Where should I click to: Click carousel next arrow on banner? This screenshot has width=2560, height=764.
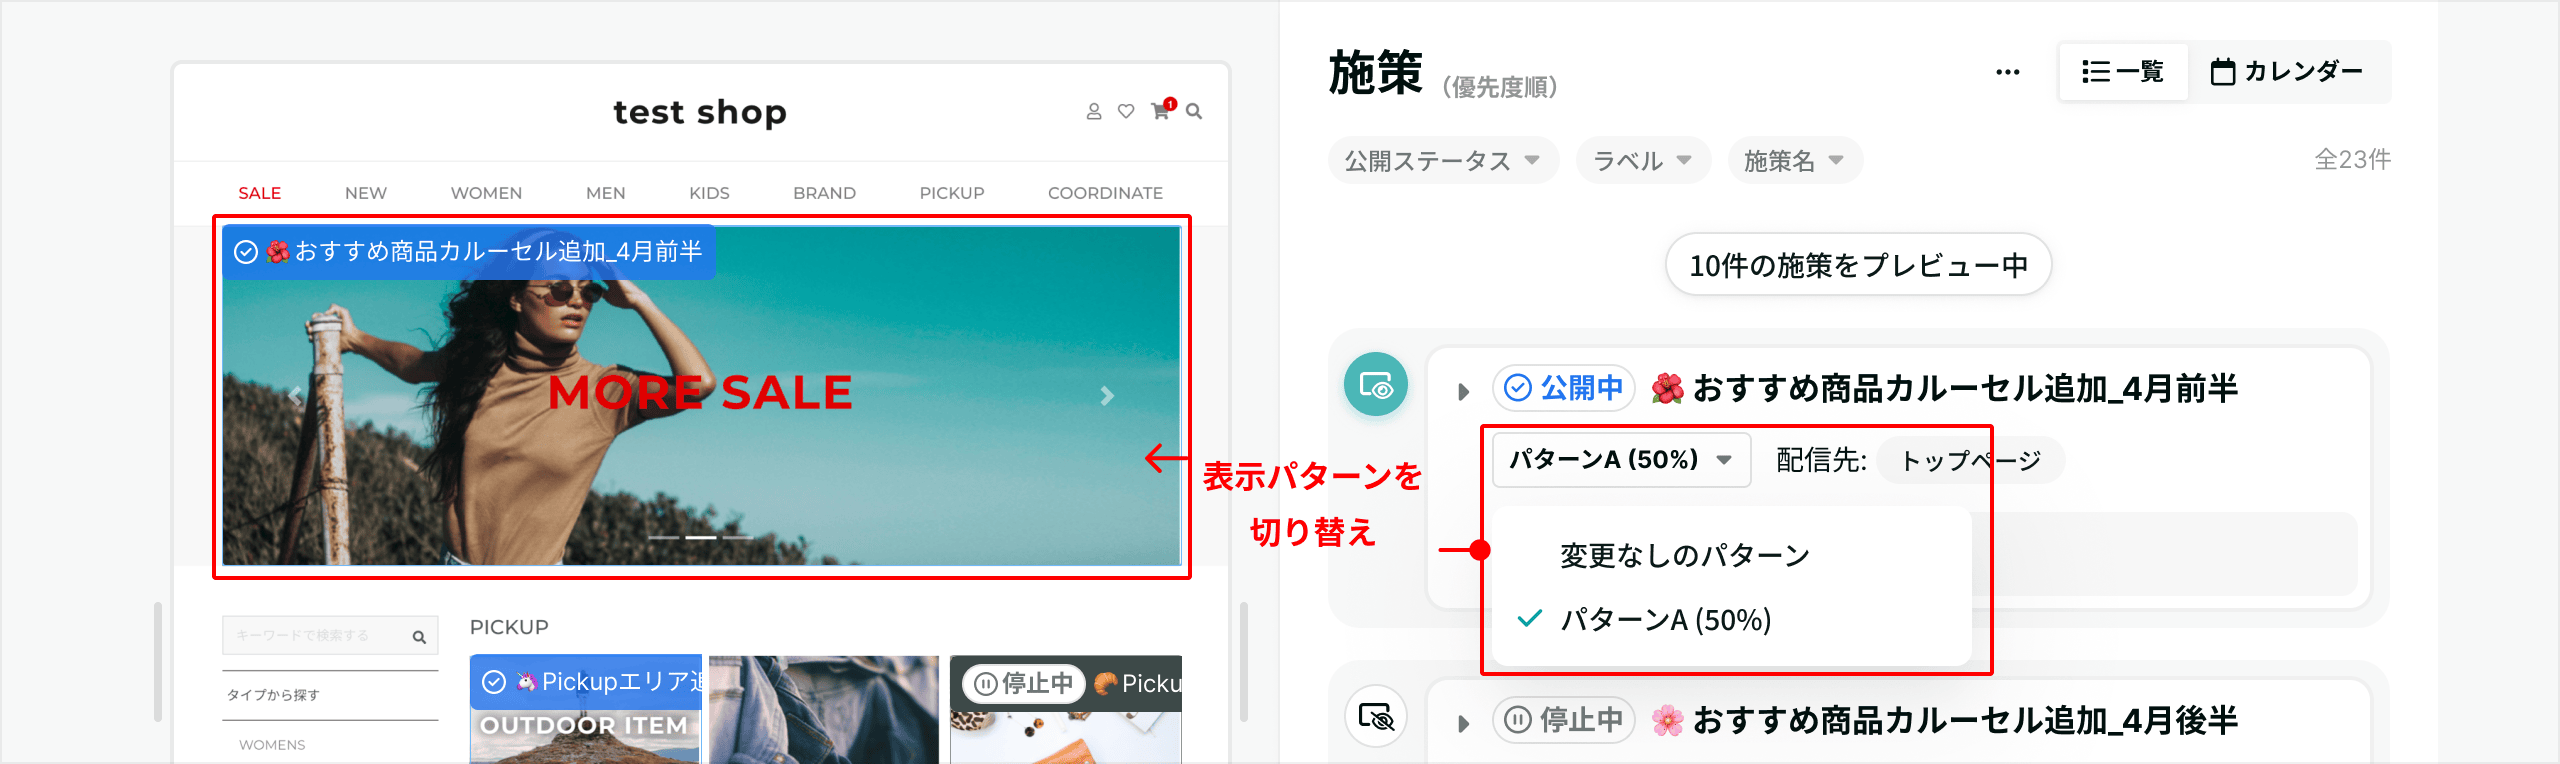(x=1107, y=396)
